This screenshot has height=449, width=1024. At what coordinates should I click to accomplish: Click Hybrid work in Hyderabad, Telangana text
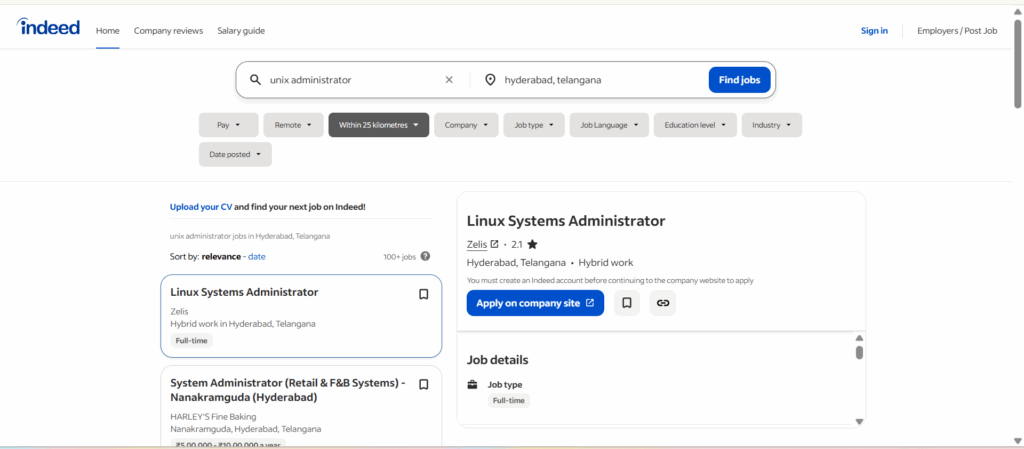pos(243,324)
